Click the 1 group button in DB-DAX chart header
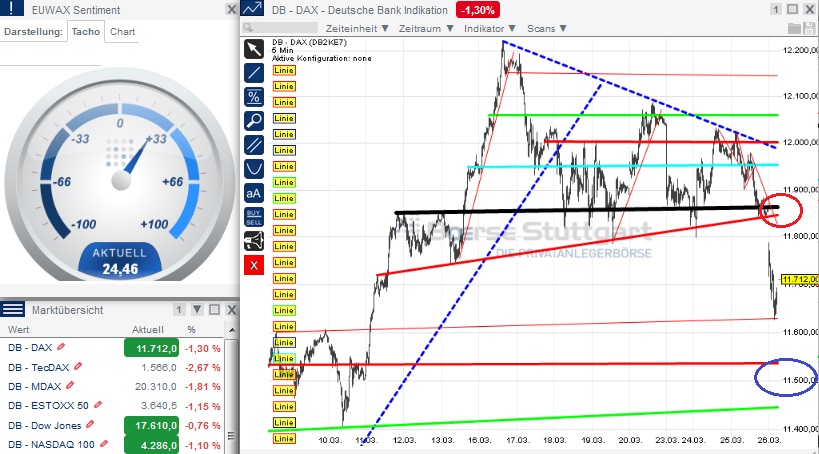This screenshot has height=454, width=819. (776, 9)
